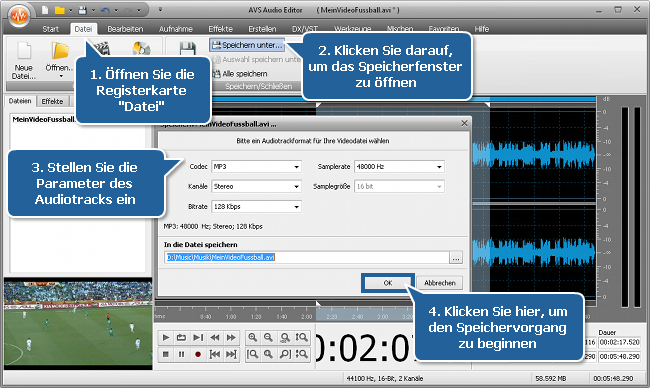Open the Hilfe ribbon tab
Image resolution: width=650 pixels, height=388 pixels.
coord(482,29)
